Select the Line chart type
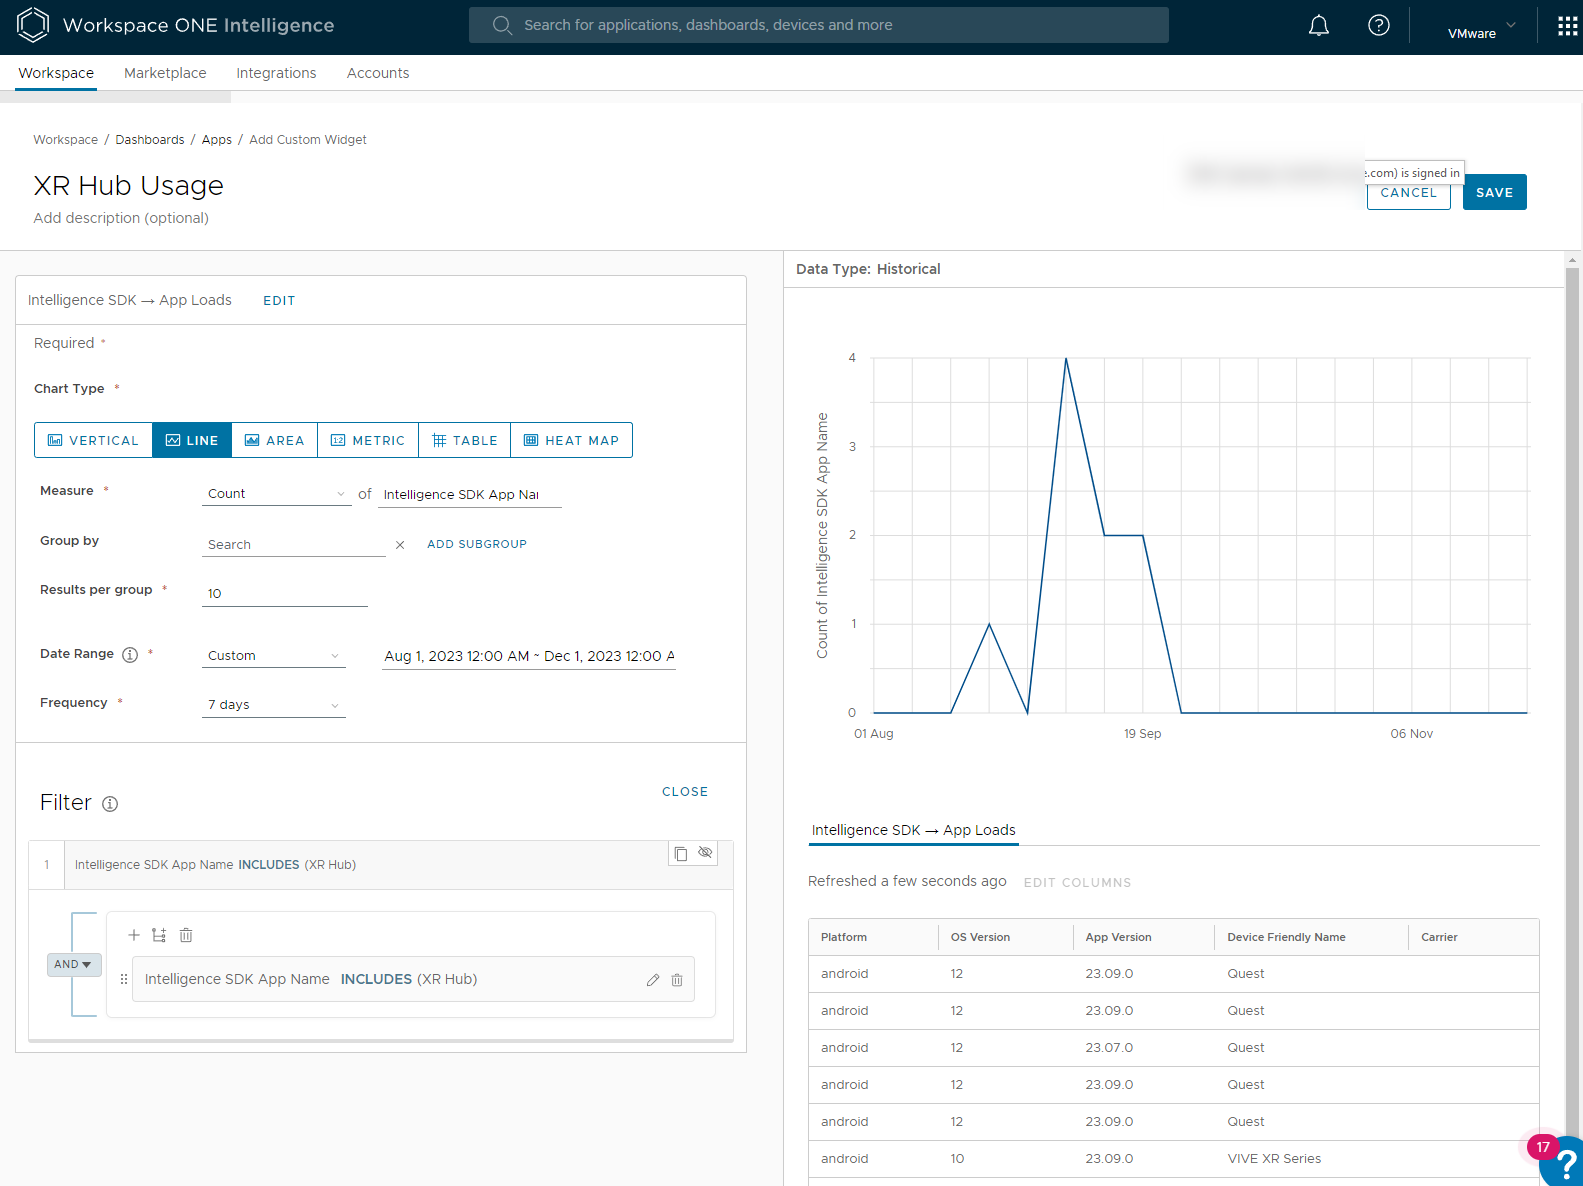The width and height of the screenshot is (1583, 1186). pyautogui.click(x=192, y=440)
